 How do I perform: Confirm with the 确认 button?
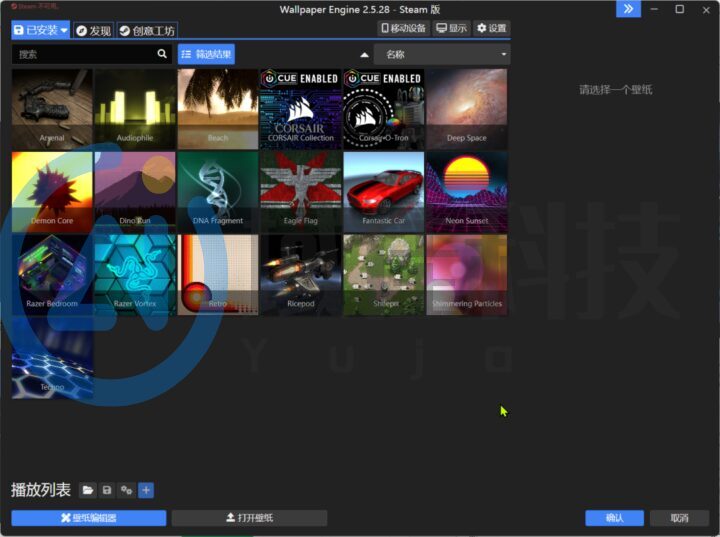pyautogui.click(x=614, y=518)
